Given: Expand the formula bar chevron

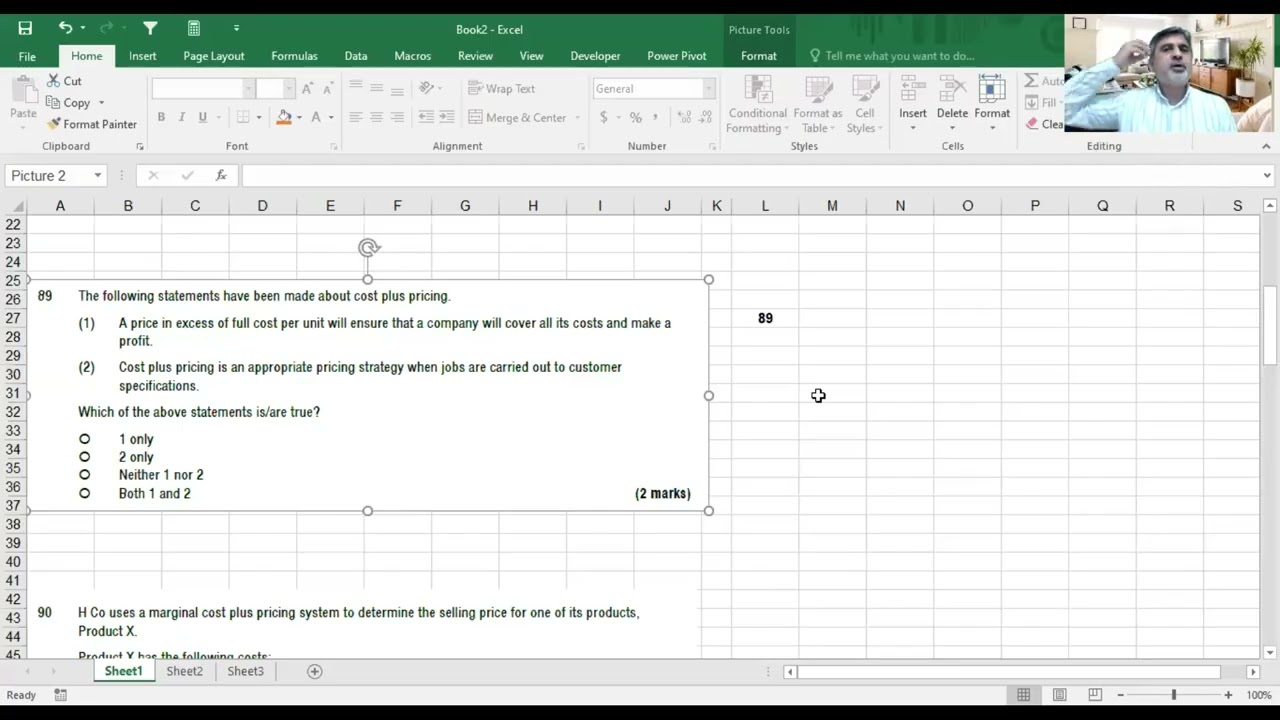Looking at the screenshot, I should pos(1267,176).
